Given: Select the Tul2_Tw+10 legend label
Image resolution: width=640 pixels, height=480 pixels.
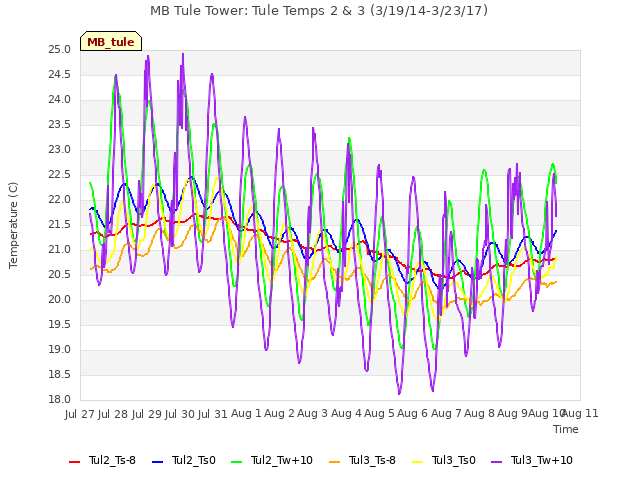Looking at the screenshot, I should [282, 460].
